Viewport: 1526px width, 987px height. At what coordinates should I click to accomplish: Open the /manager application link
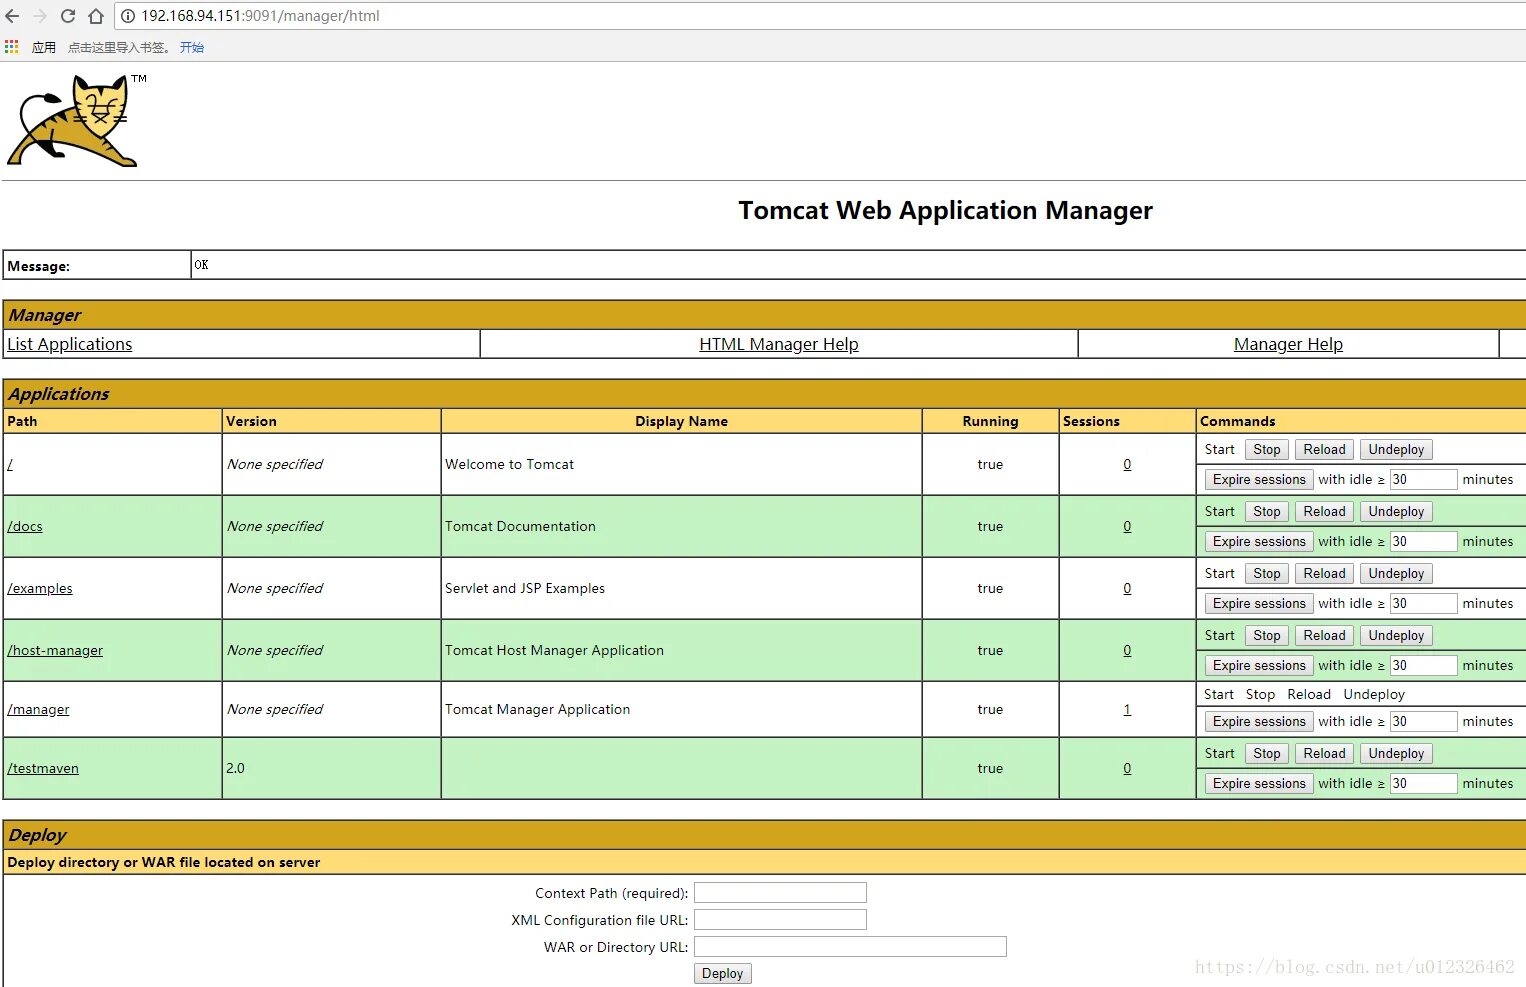coord(38,709)
